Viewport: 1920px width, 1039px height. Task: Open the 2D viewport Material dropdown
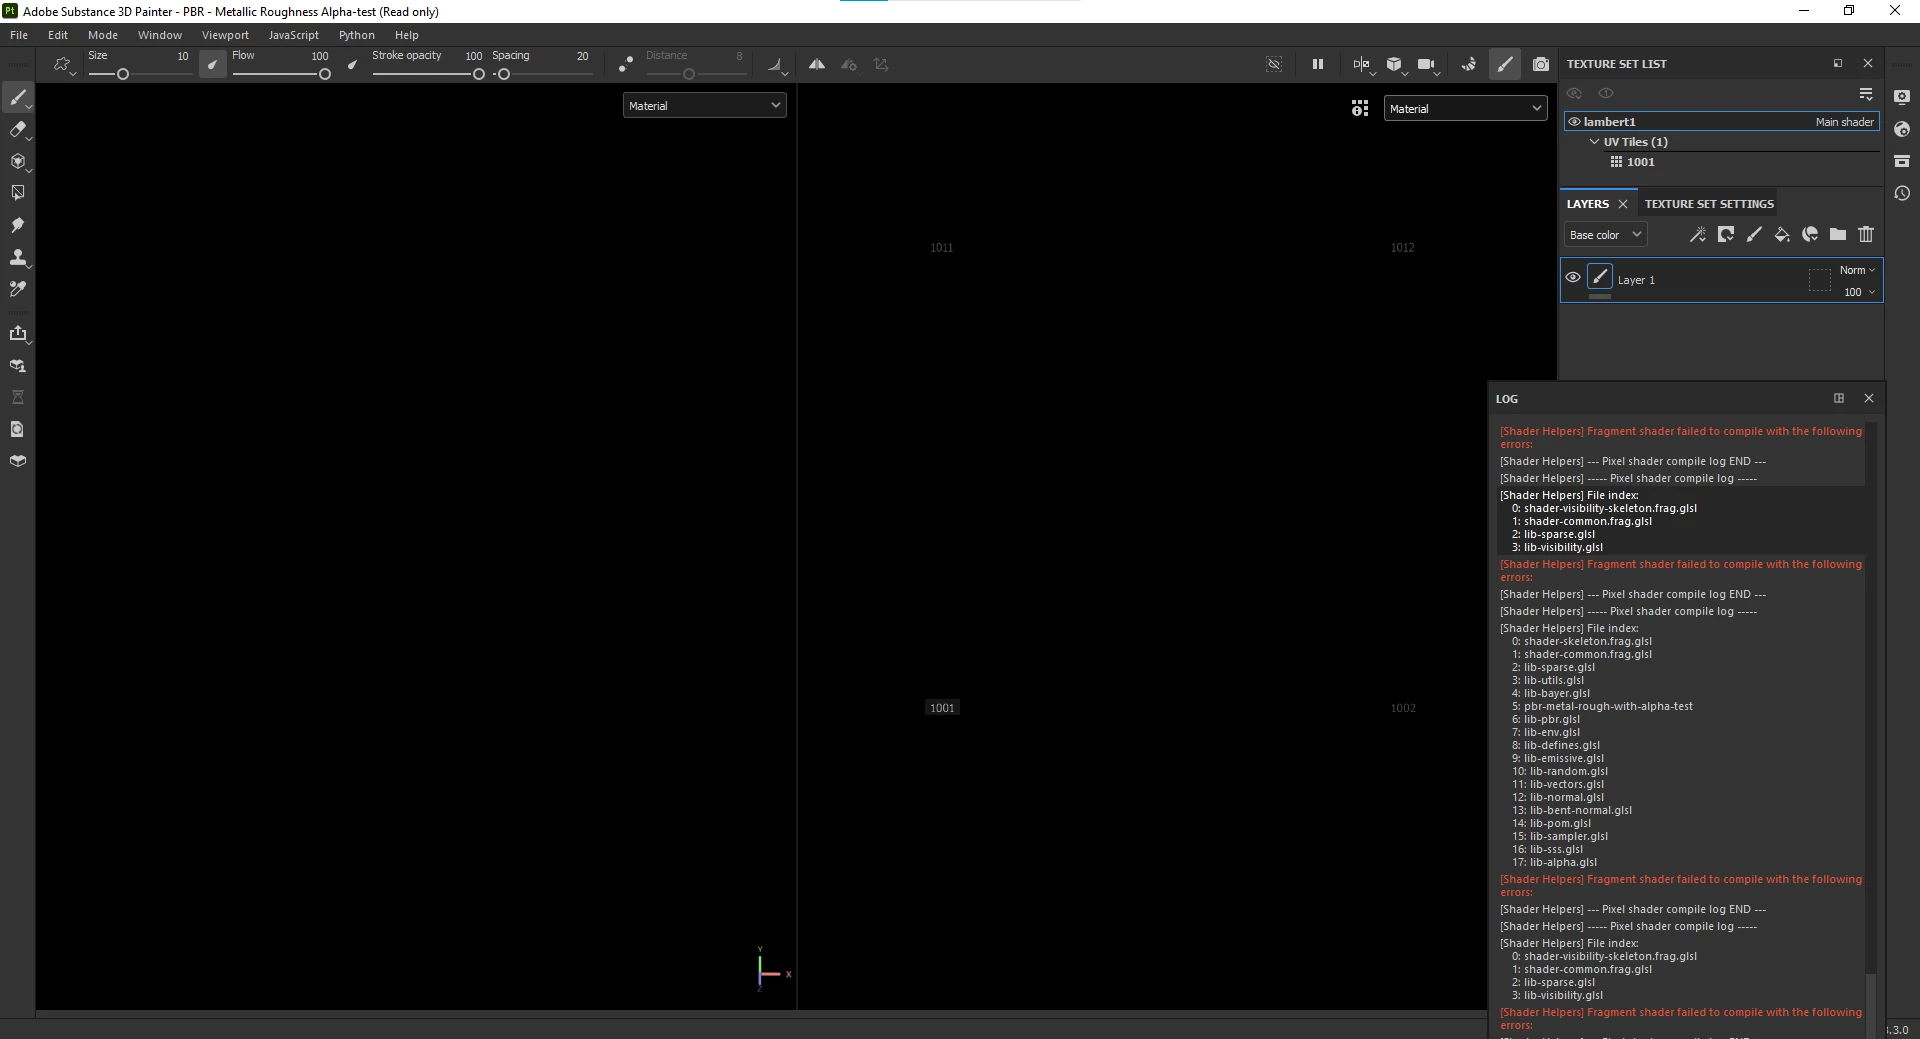[x=1465, y=108]
